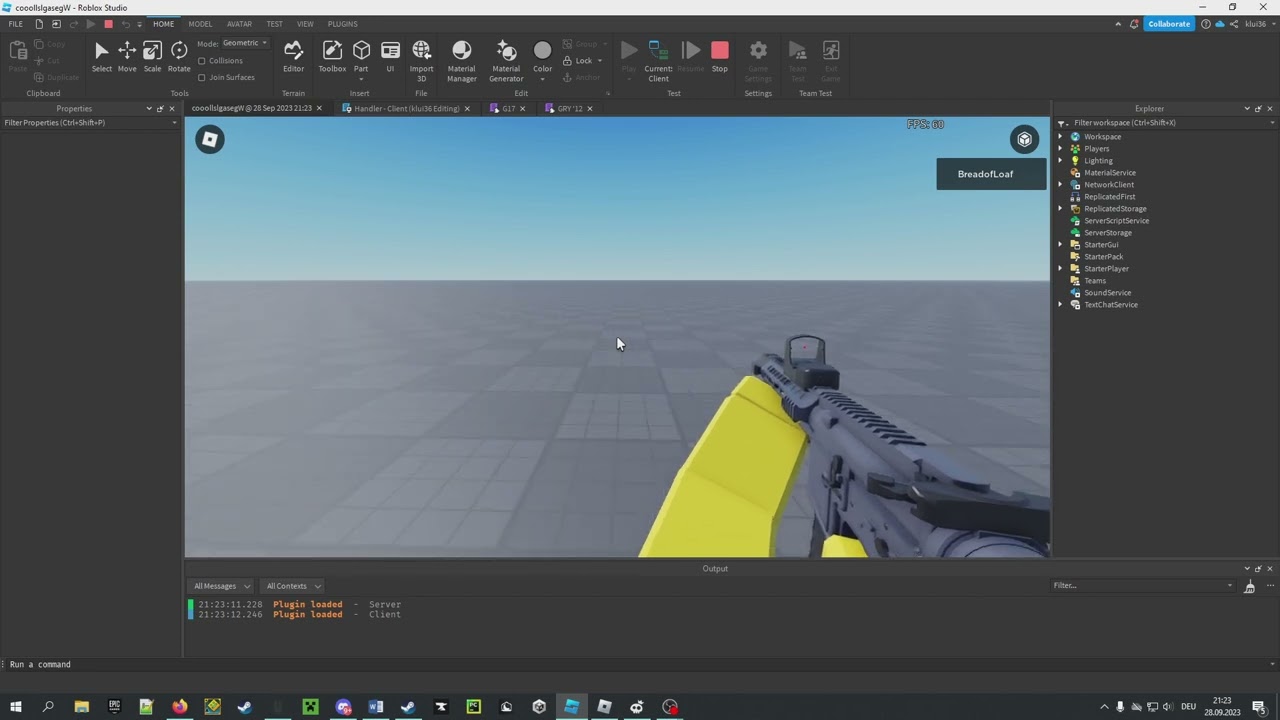The width and height of the screenshot is (1280, 720).
Task: Click the volume icon in system tray
Action: tap(1167, 707)
